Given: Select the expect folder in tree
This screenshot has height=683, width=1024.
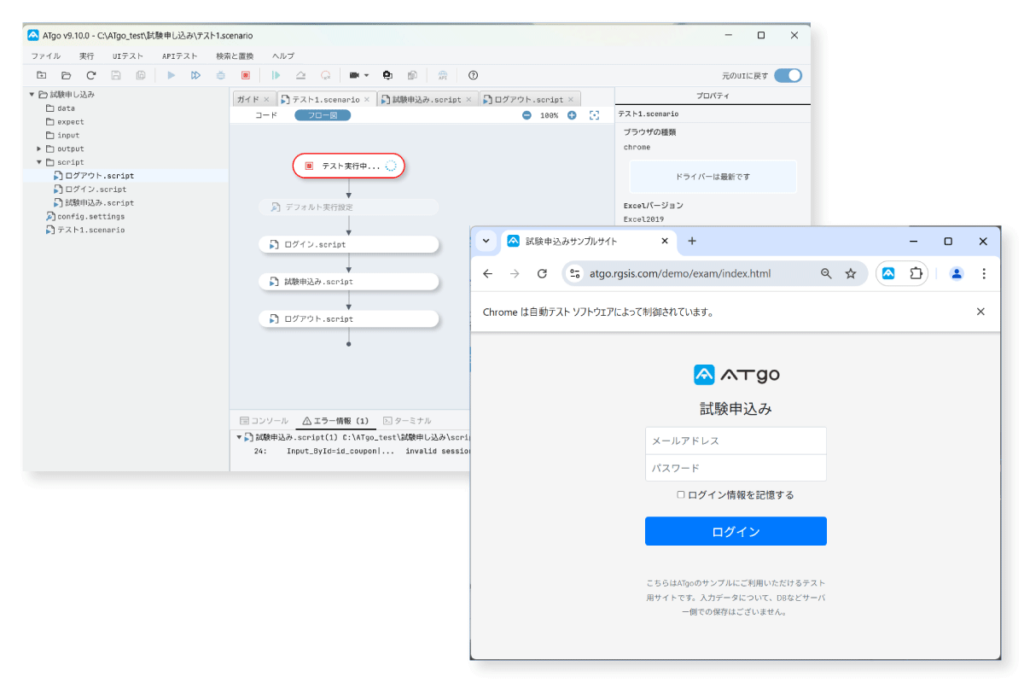Looking at the screenshot, I should (x=65, y=122).
